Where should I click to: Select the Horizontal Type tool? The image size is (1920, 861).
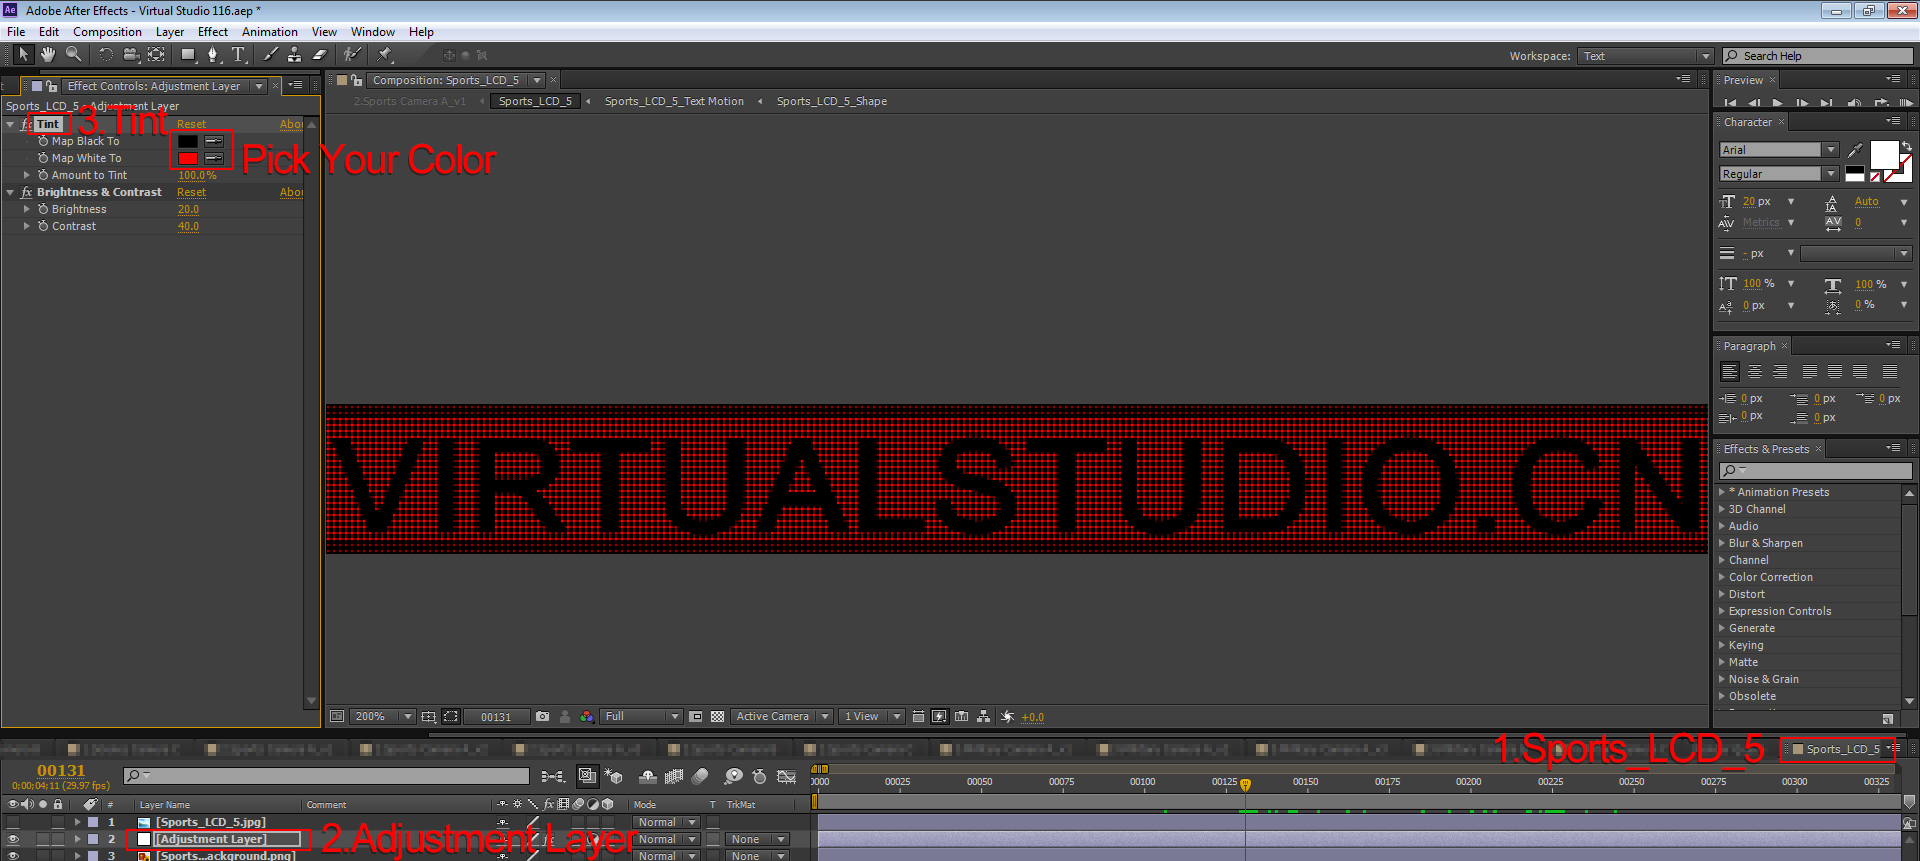238,54
